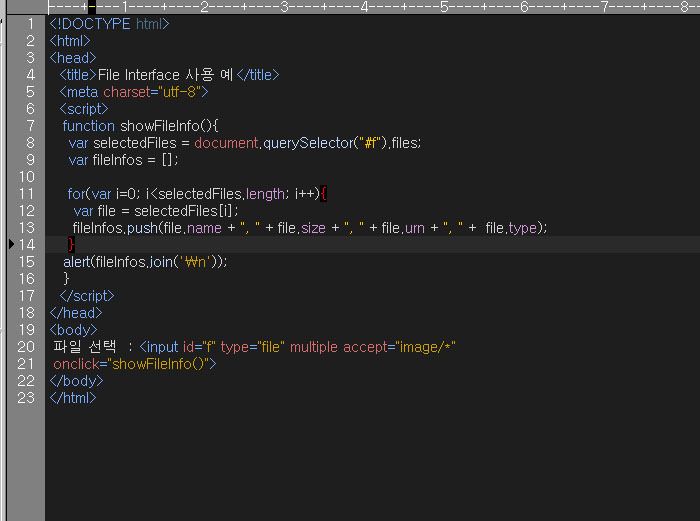Screen dimensions: 700x521
Task: Click line number 14 with the arrow marker
Action: coord(26,245)
